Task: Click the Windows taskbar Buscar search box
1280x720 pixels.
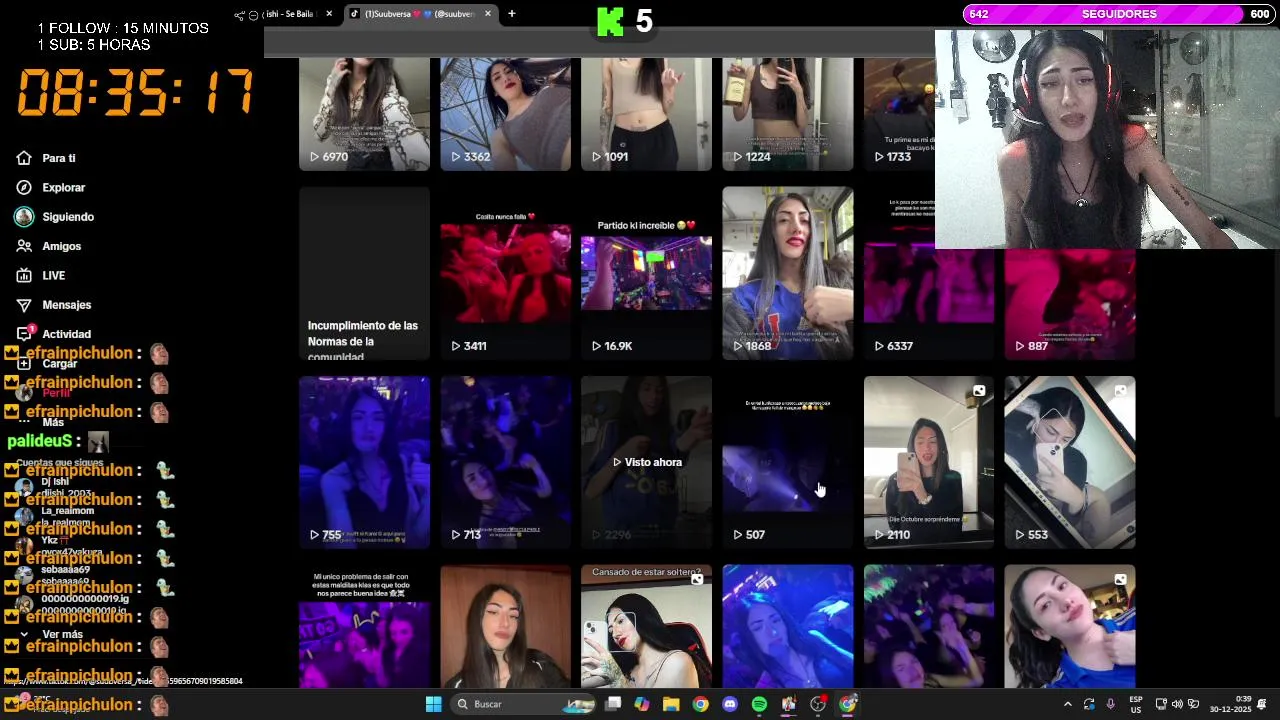Action: tap(524, 704)
